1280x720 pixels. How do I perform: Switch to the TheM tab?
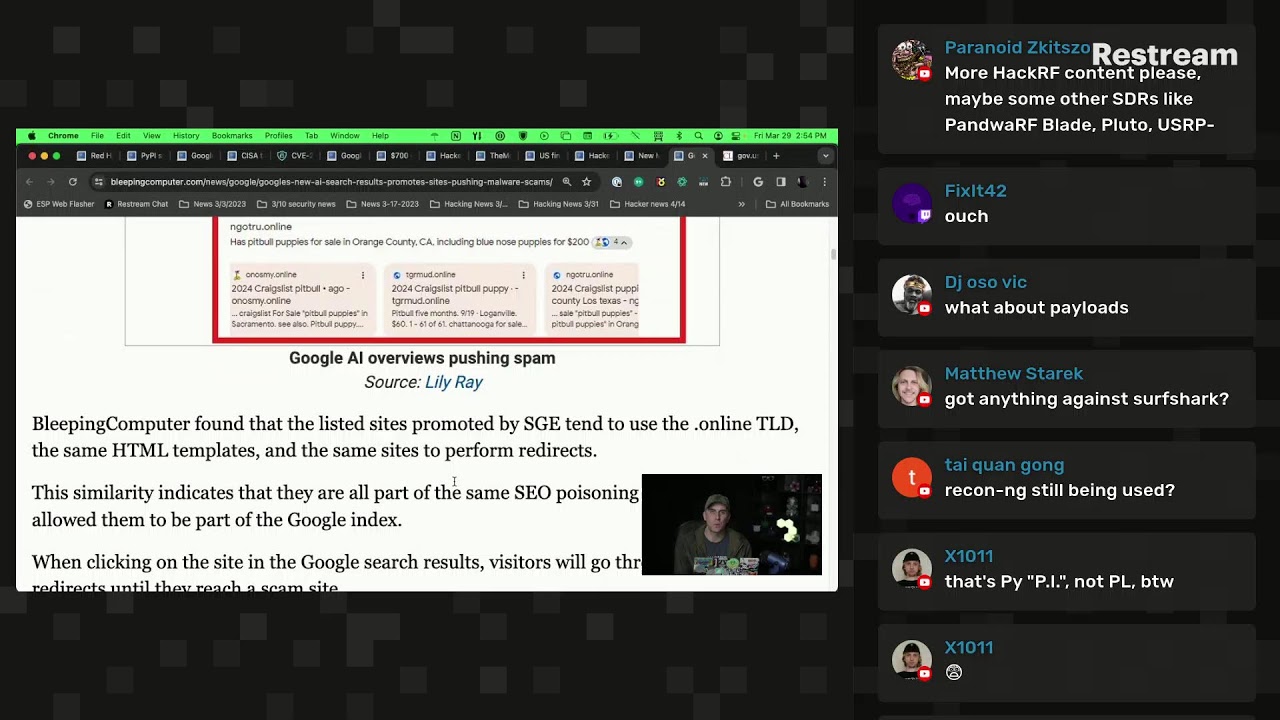point(493,156)
